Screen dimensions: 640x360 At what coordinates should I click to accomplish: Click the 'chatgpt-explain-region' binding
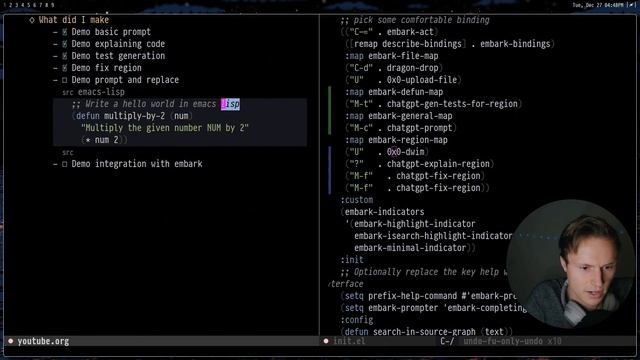(x=438, y=164)
